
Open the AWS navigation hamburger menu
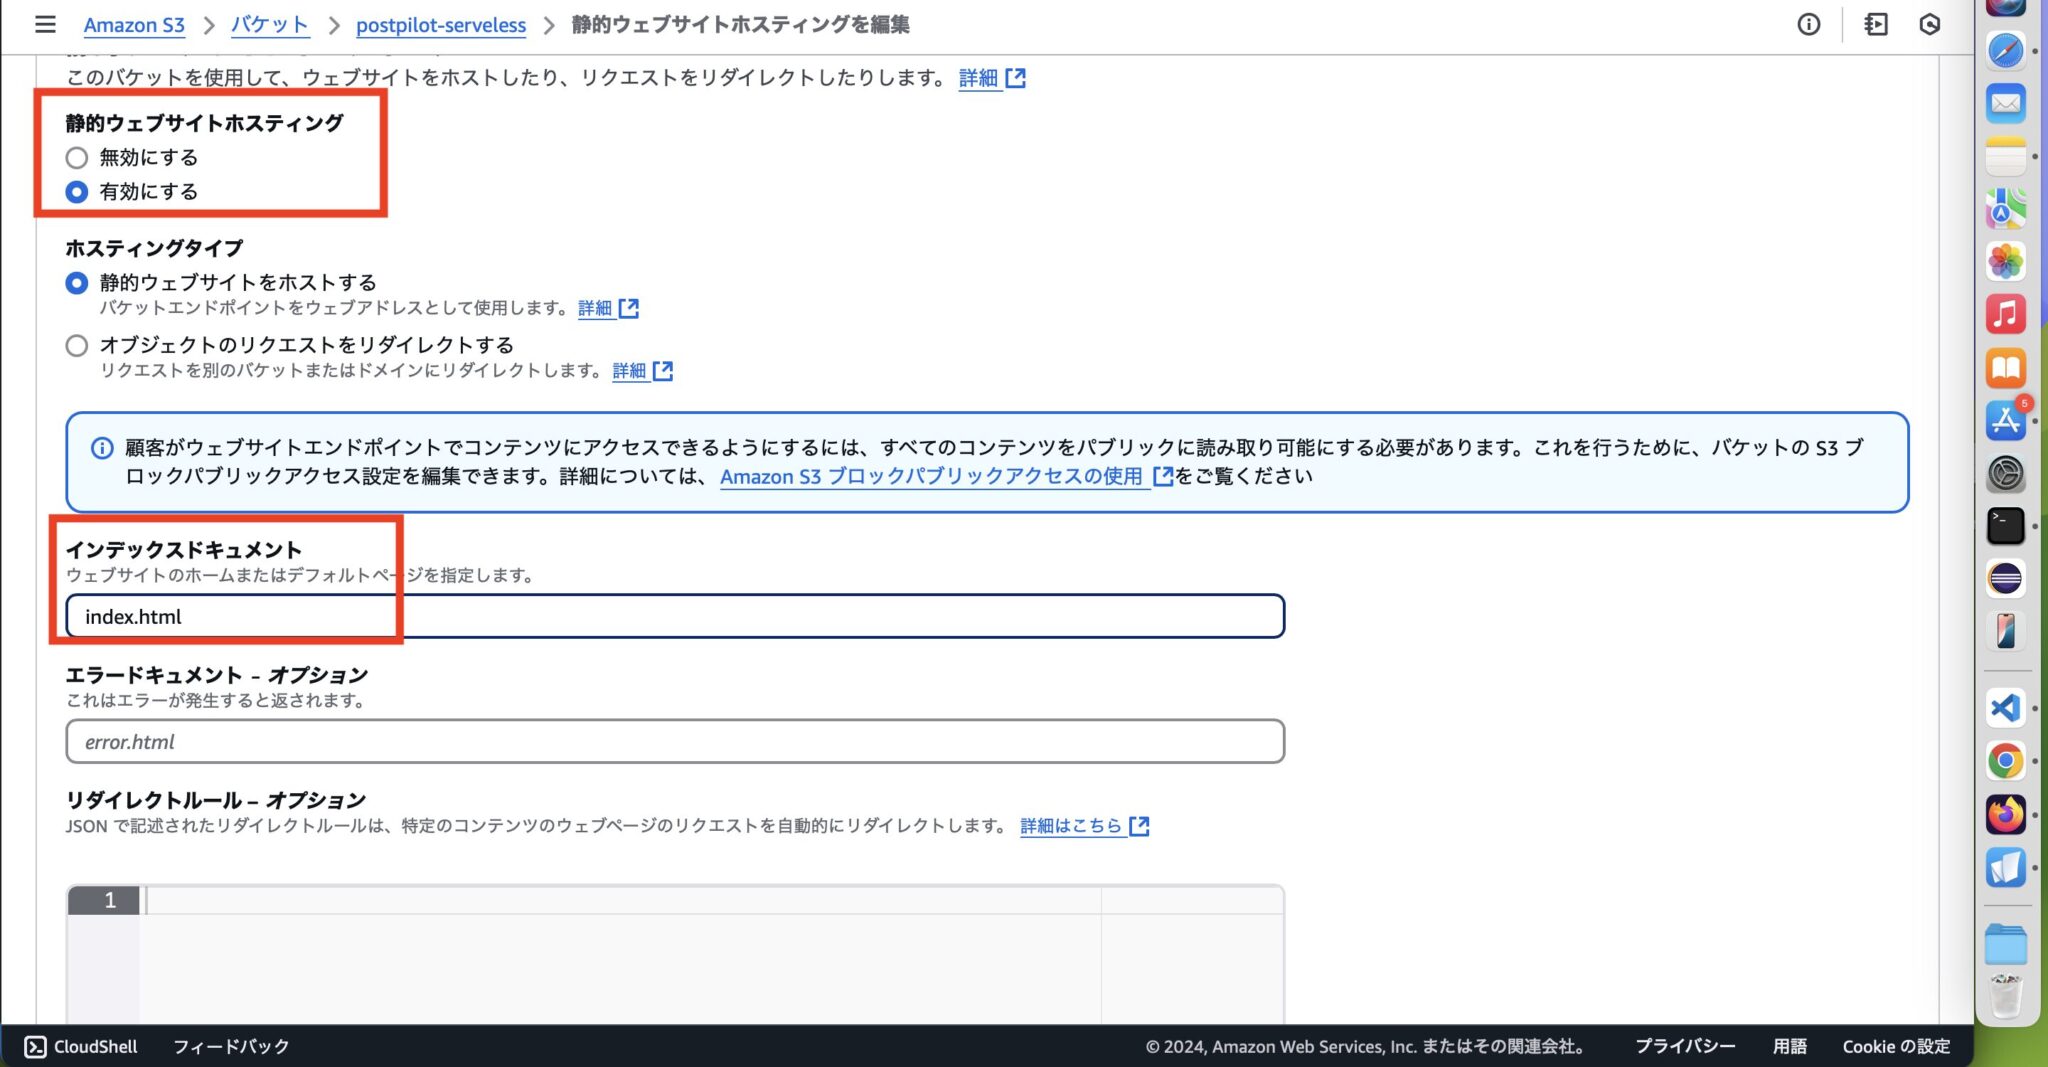pyautogui.click(x=45, y=25)
